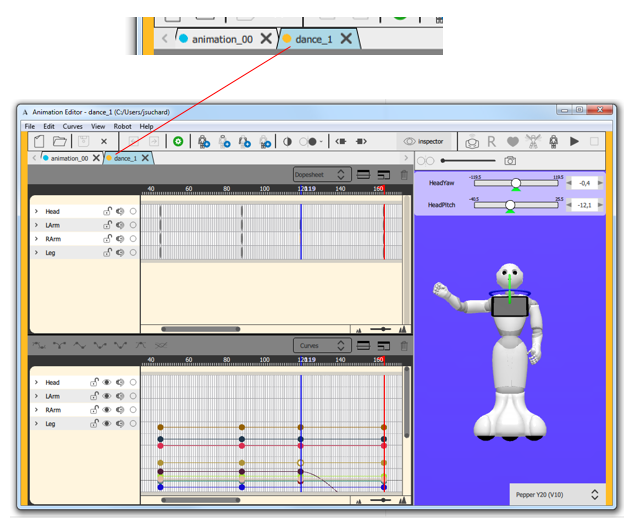Viewport: 627px width, 525px height.
Task: Click the first curve tangent tool icon
Action: coord(39,345)
